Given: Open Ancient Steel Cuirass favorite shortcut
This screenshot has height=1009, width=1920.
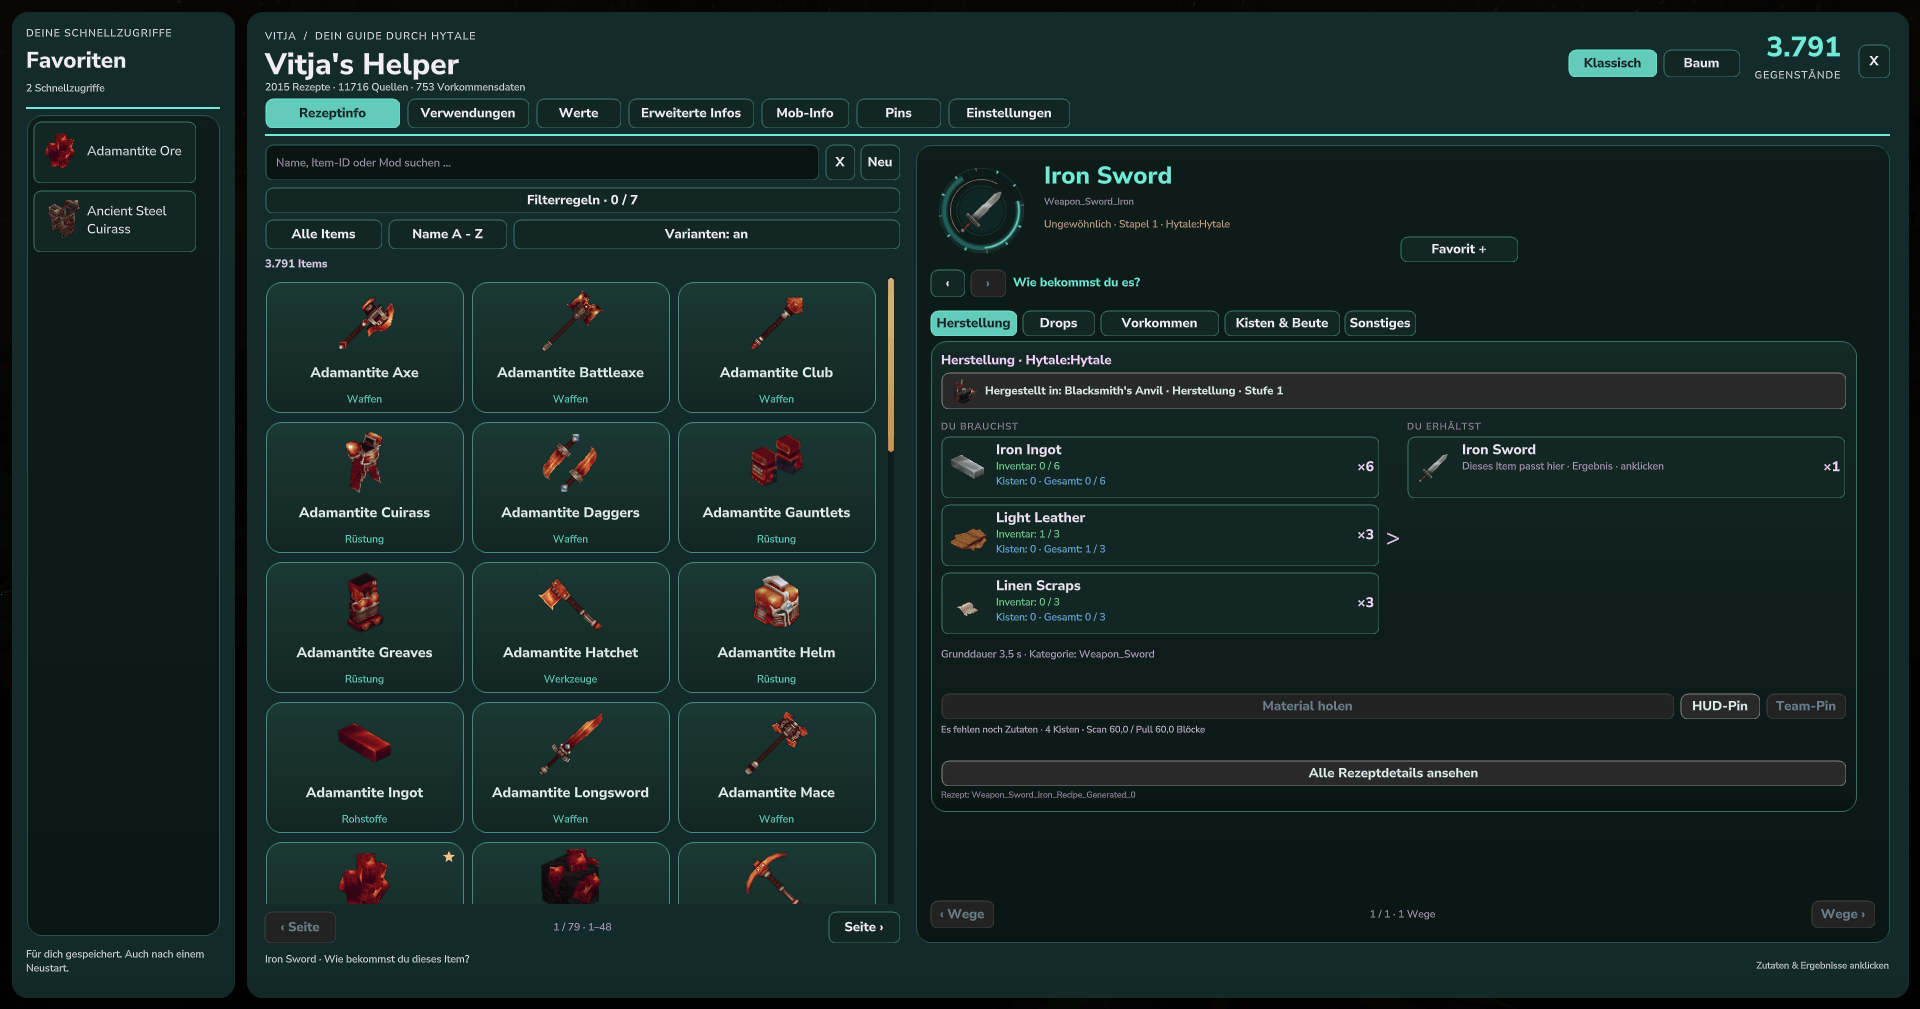Looking at the screenshot, I should coord(115,220).
